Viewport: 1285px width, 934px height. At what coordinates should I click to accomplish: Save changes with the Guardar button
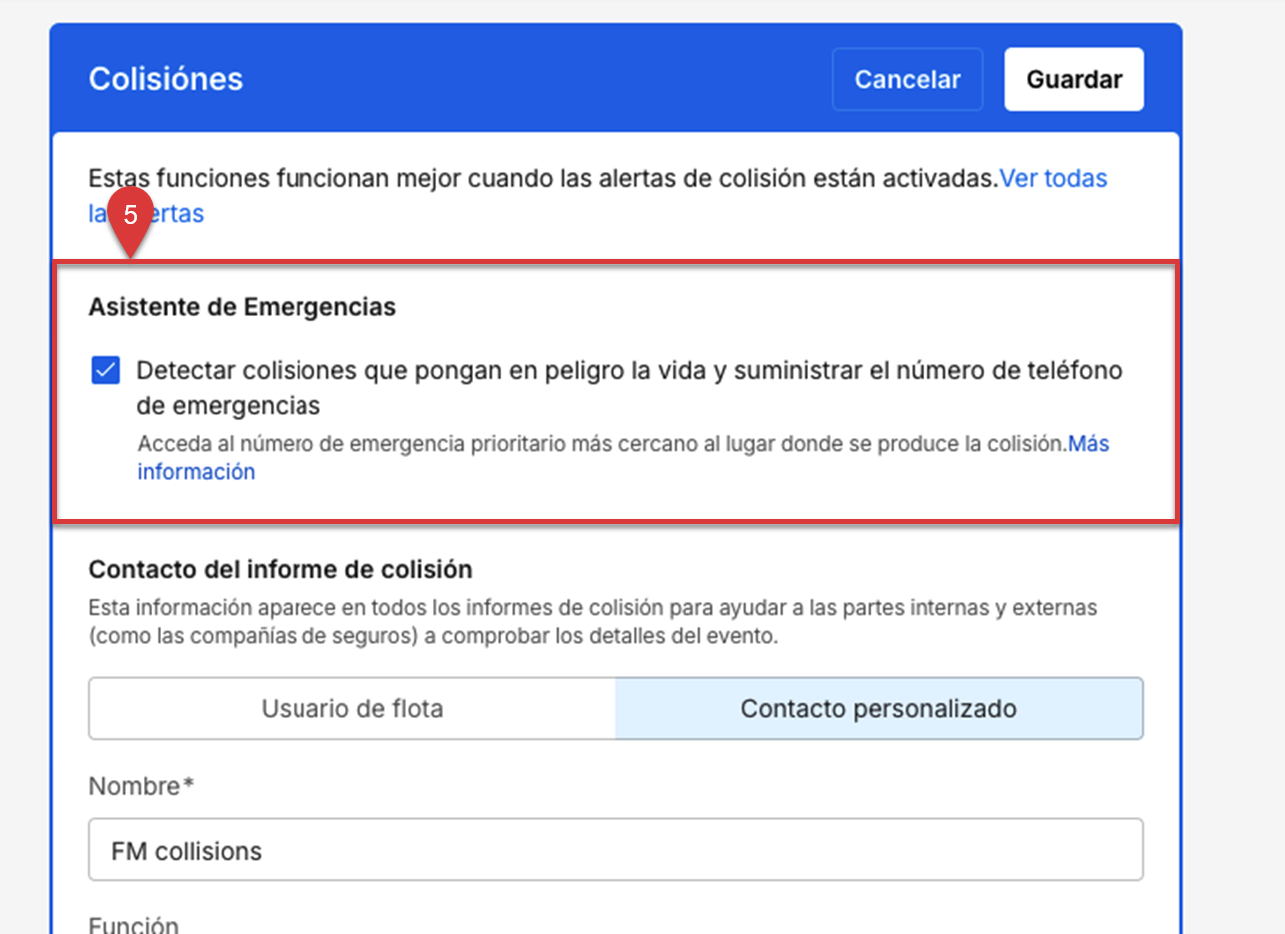point(1074,80)
